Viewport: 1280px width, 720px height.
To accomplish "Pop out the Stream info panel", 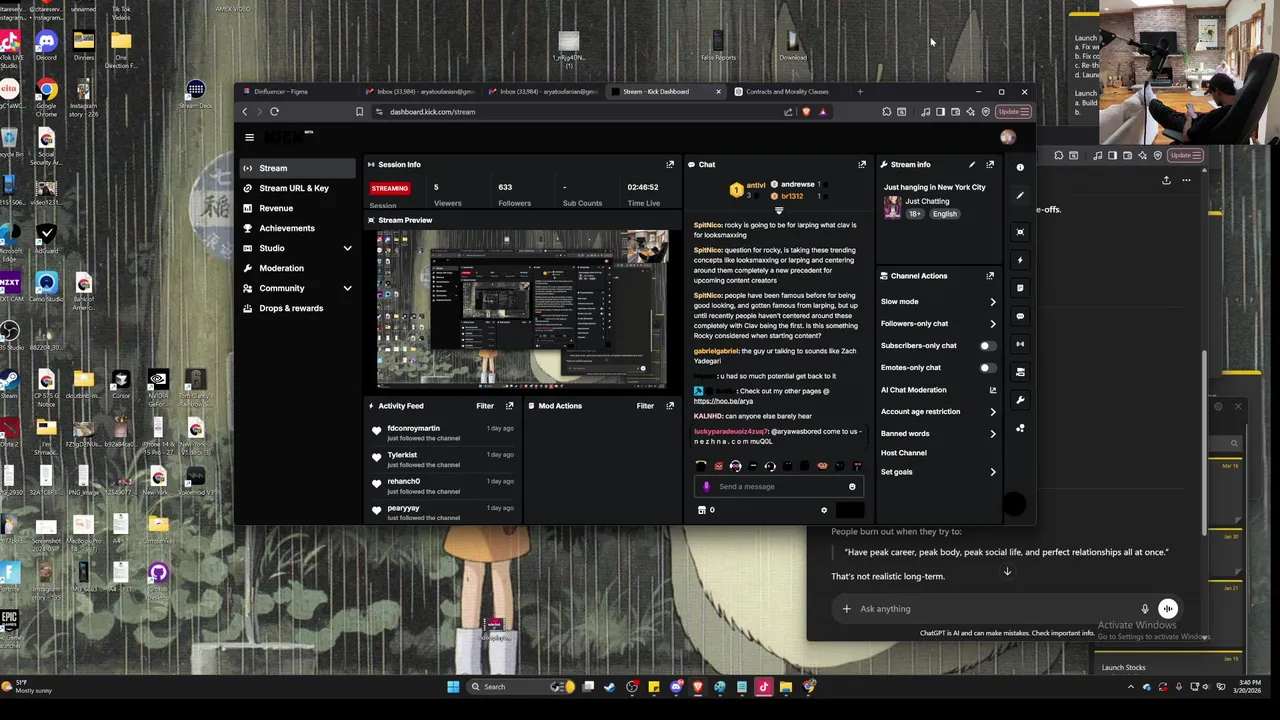I will [990, 164].
